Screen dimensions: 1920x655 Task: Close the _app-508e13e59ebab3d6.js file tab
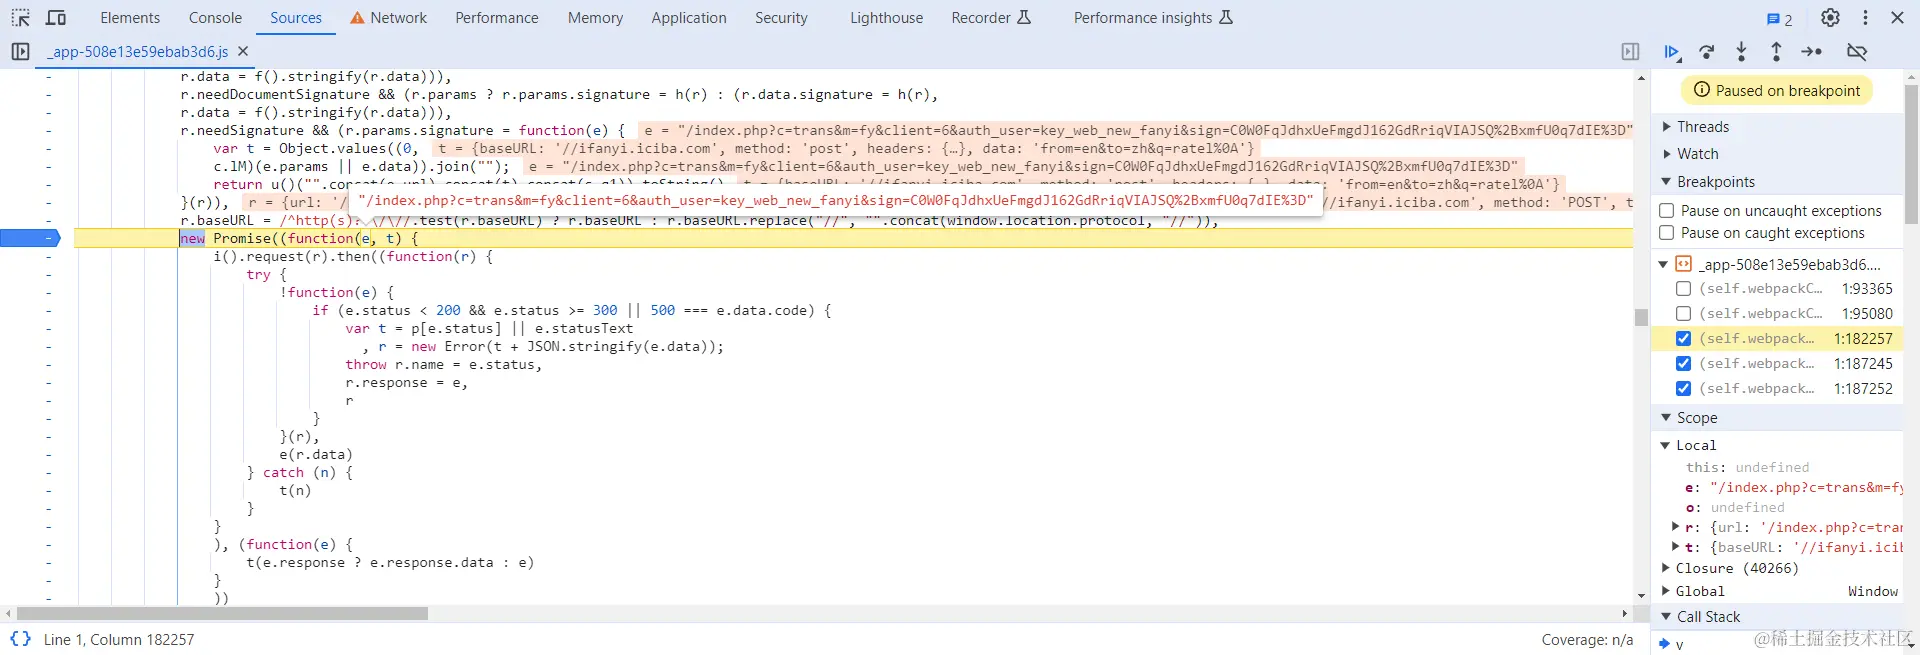pos(243,51)
